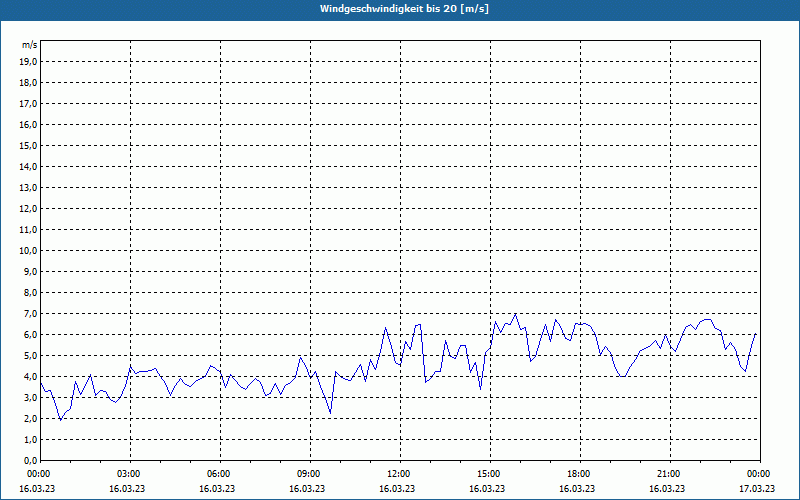The image size is (800, 500).
Task: Select the '13,0' y-axis label
Action: (29, 188)
